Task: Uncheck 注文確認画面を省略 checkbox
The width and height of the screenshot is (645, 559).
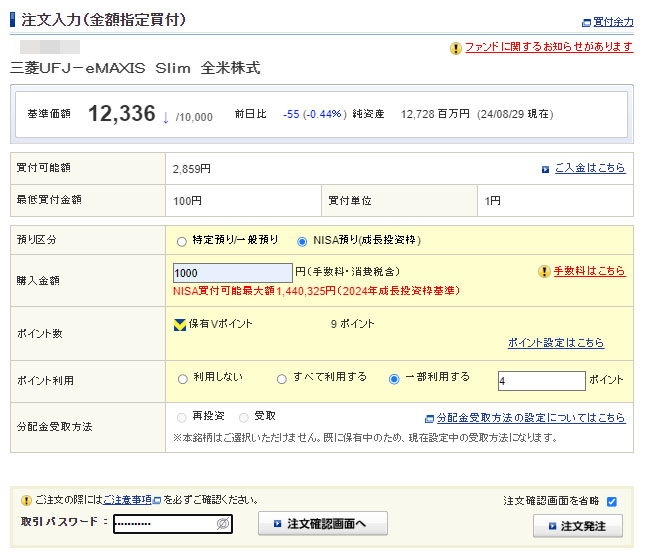Action: click(x=611, y=501)
